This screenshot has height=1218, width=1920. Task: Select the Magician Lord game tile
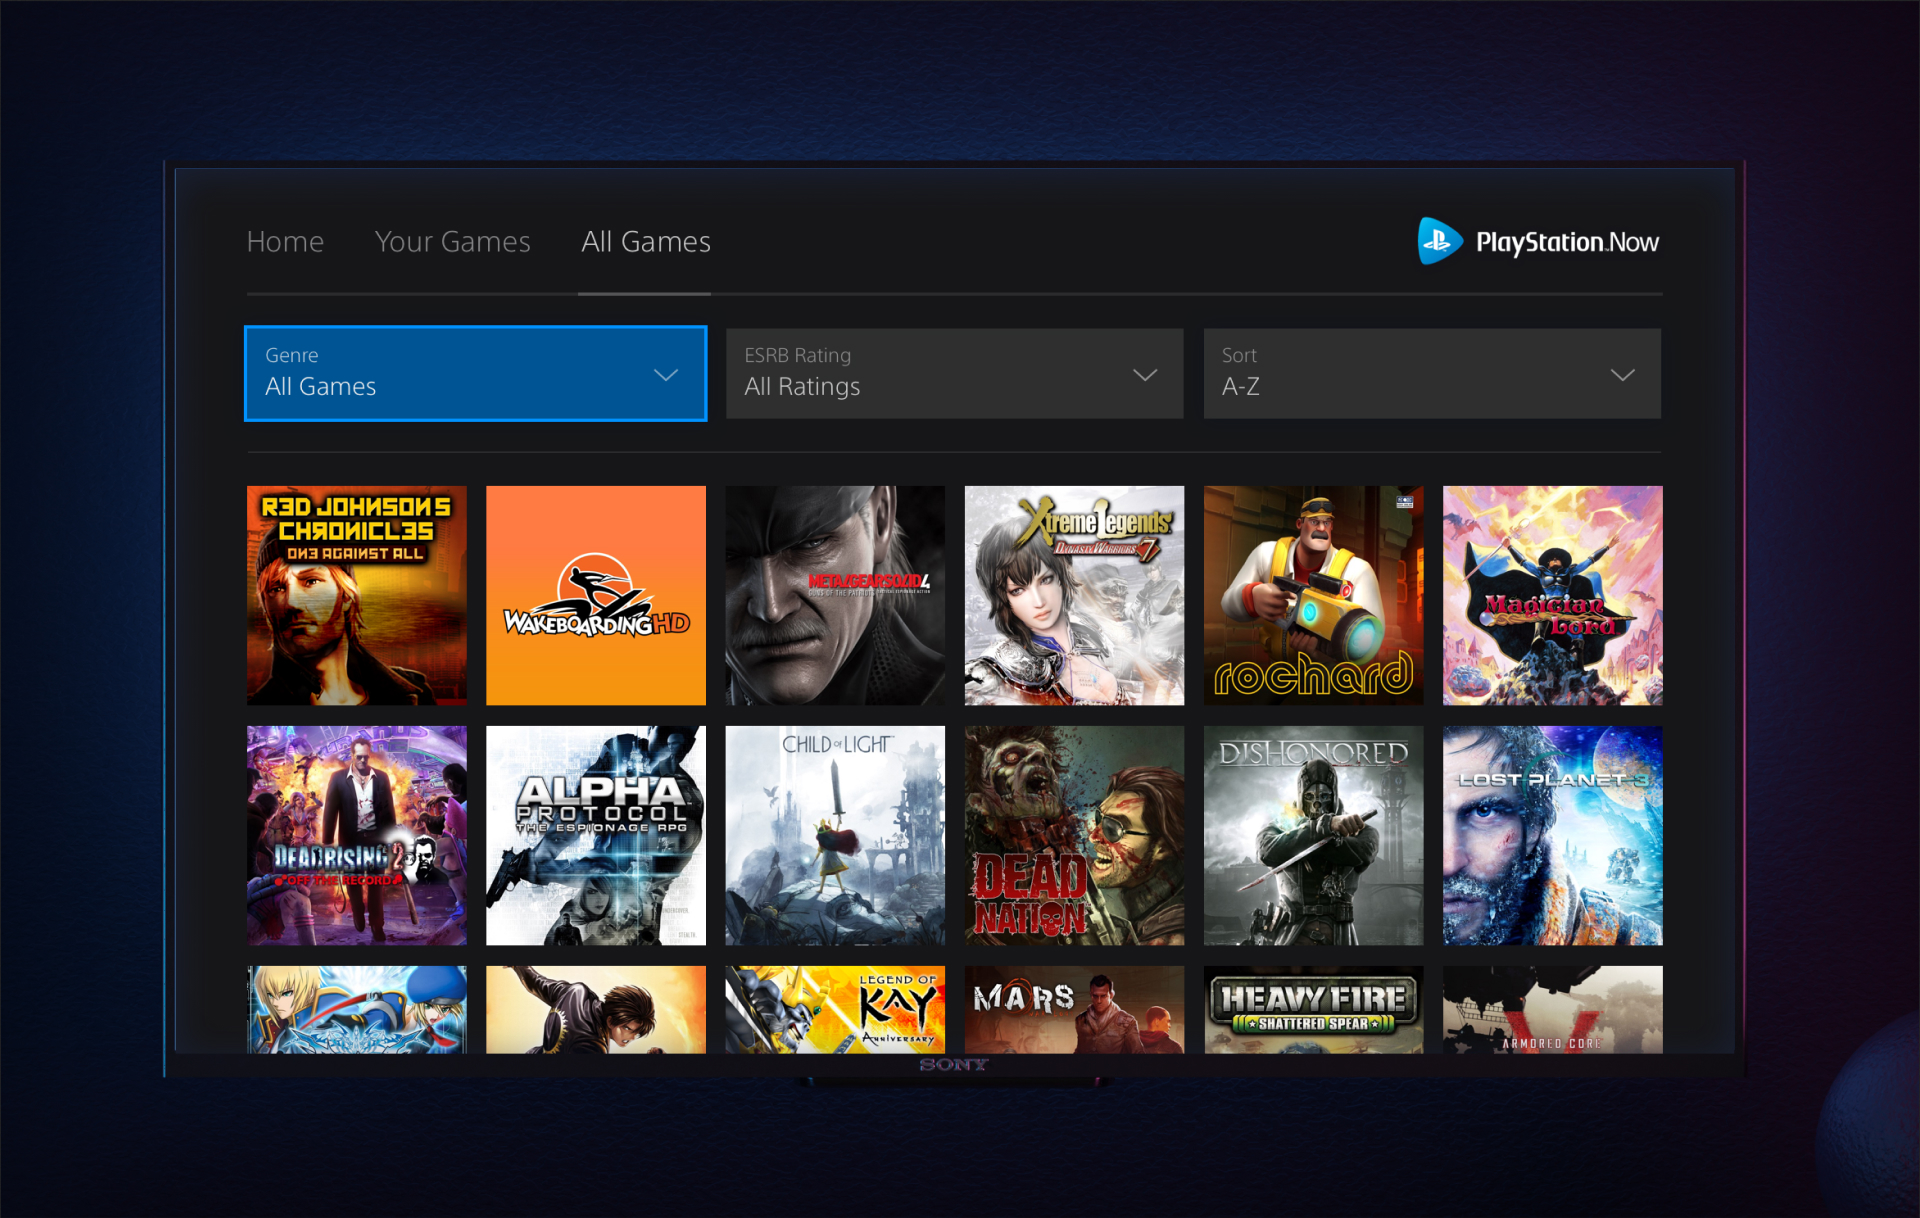(x=1552, y=596)
